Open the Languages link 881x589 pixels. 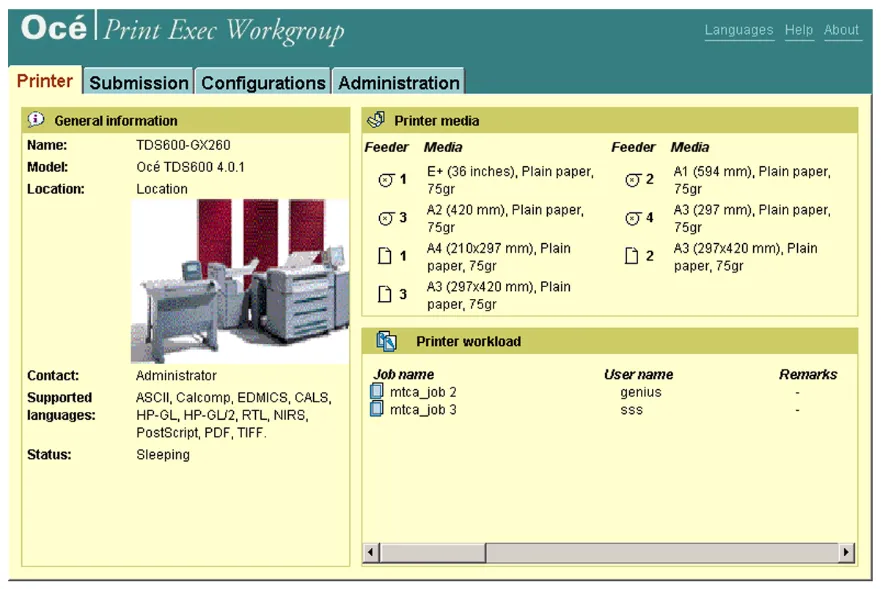point(738,30)
